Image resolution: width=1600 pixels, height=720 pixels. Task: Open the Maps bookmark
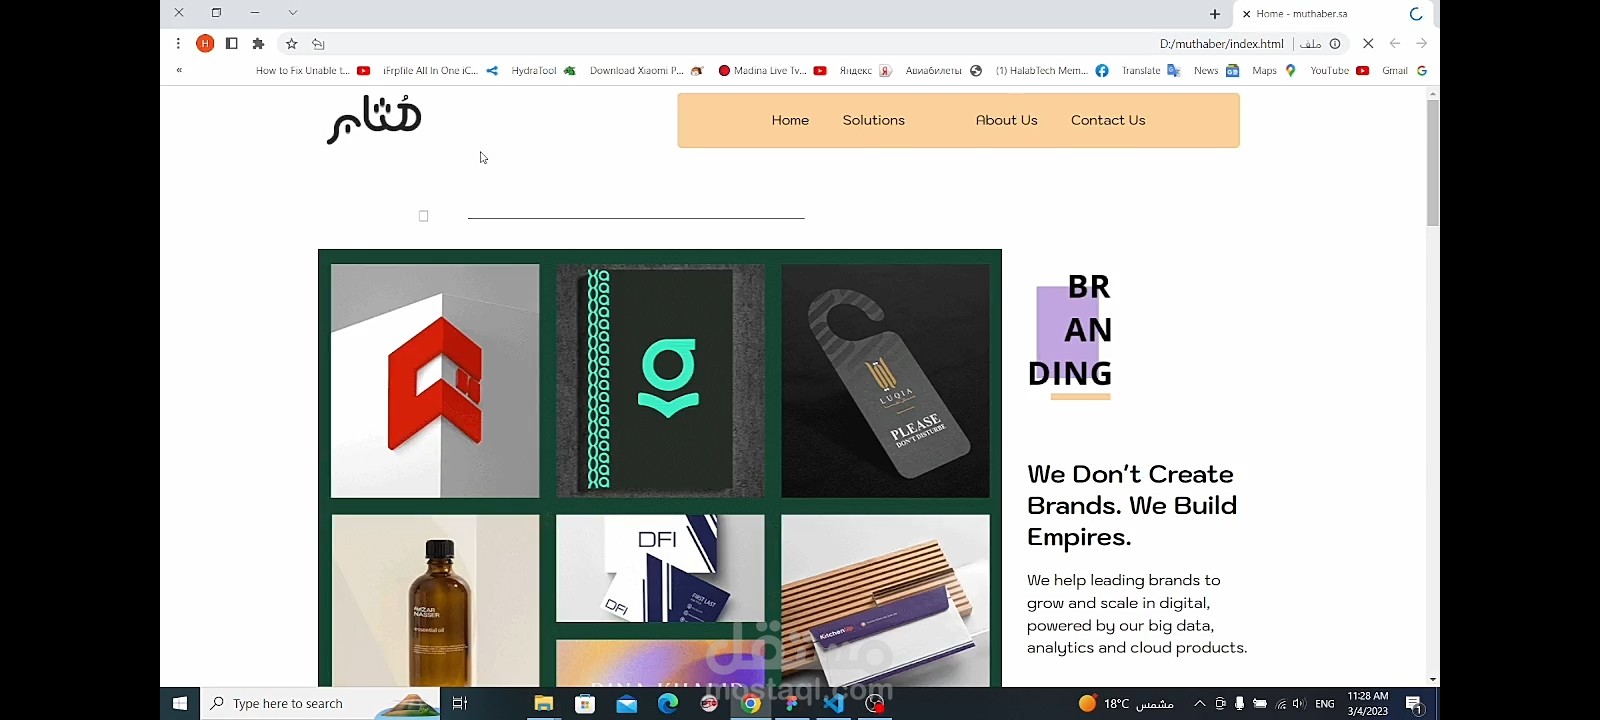tap(1274, 70)
